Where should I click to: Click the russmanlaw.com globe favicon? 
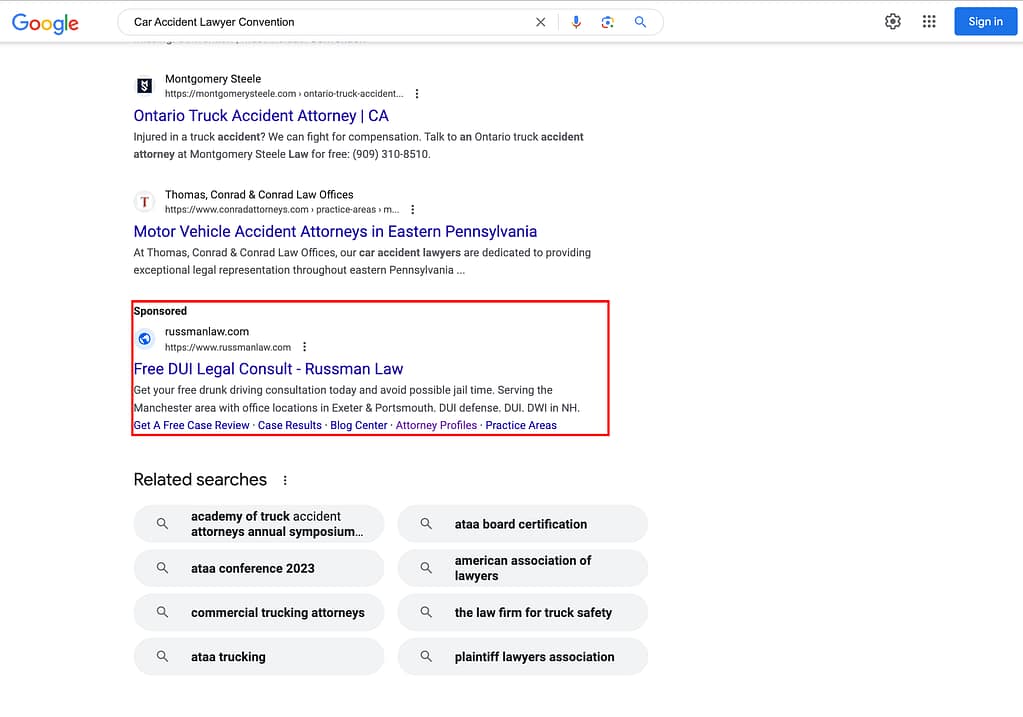144,339
